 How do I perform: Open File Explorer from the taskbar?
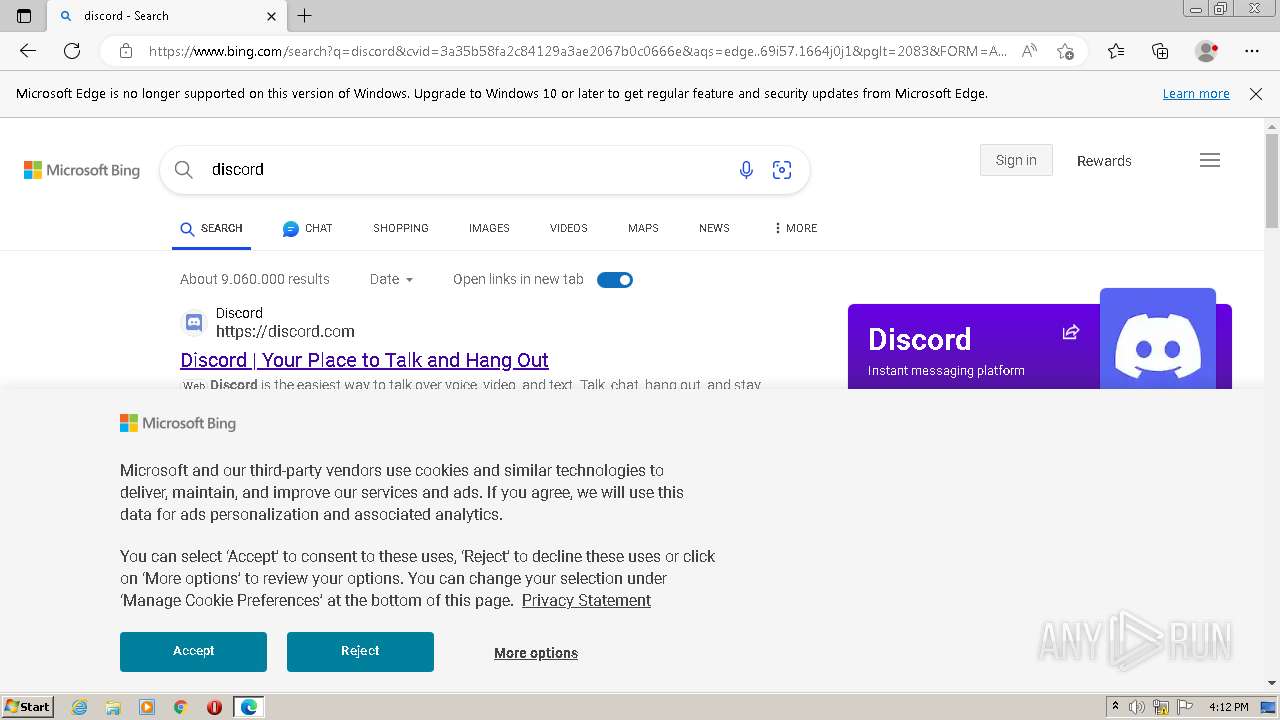pyautogui.click(x=113, y=707)
